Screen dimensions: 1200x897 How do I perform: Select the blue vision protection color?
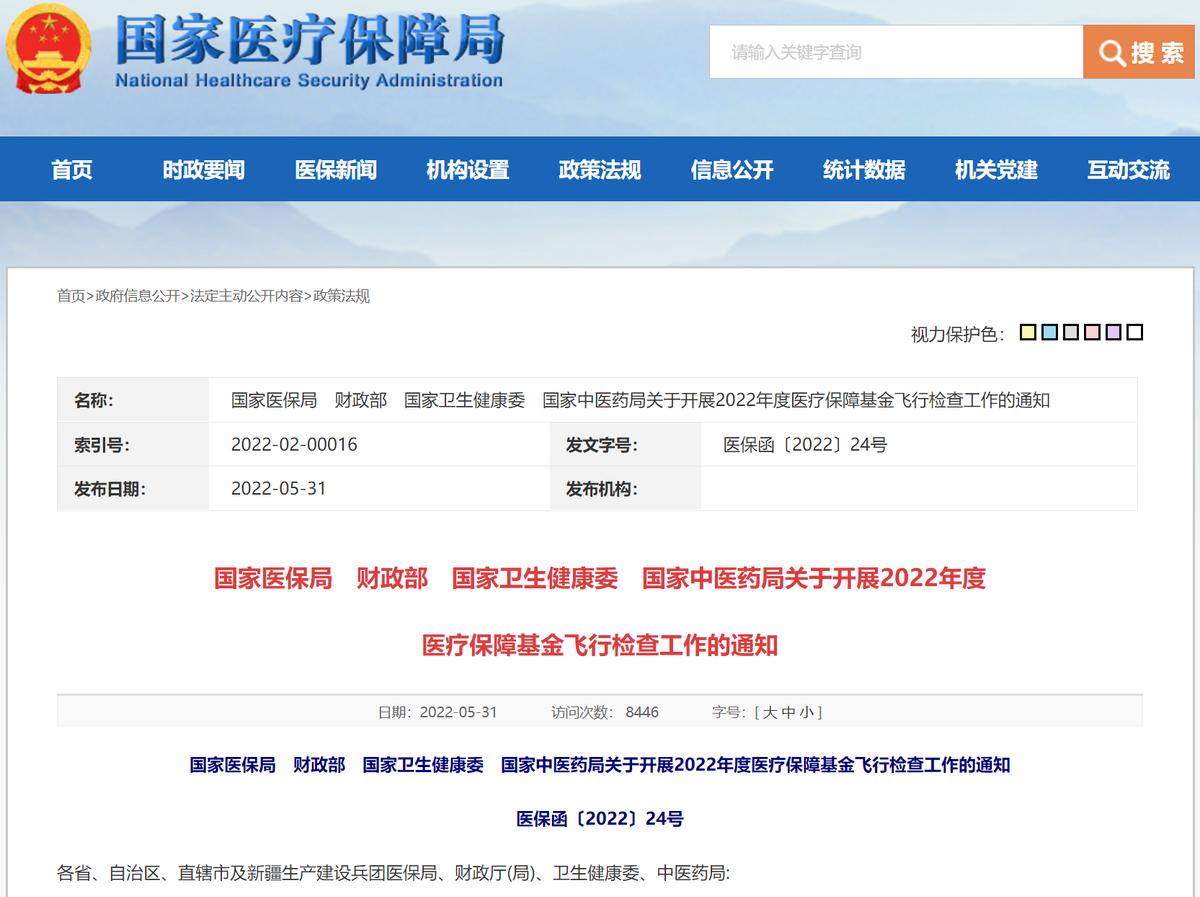[1050, 331]
